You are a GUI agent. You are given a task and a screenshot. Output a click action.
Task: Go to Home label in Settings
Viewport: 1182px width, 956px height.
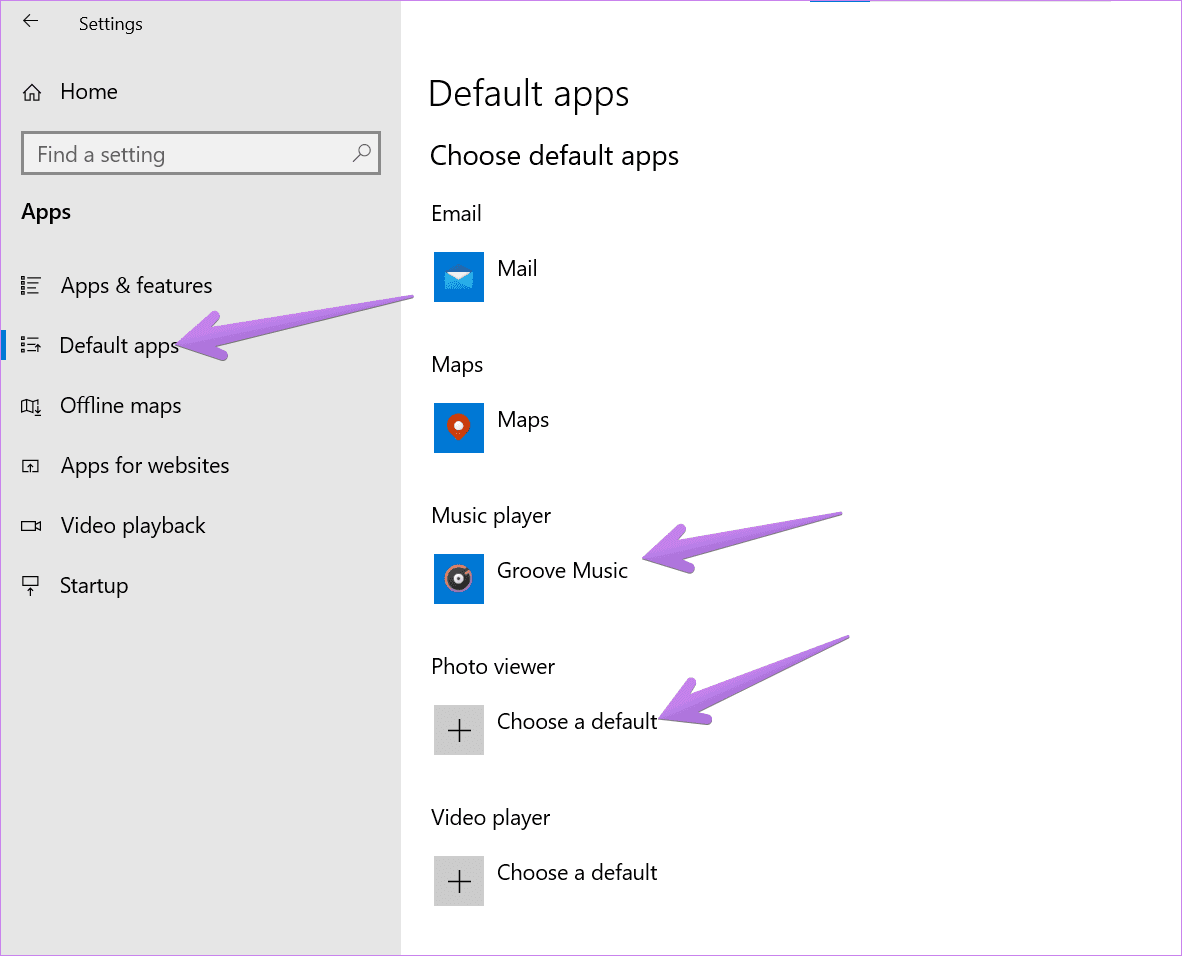[x=89, y=92]
